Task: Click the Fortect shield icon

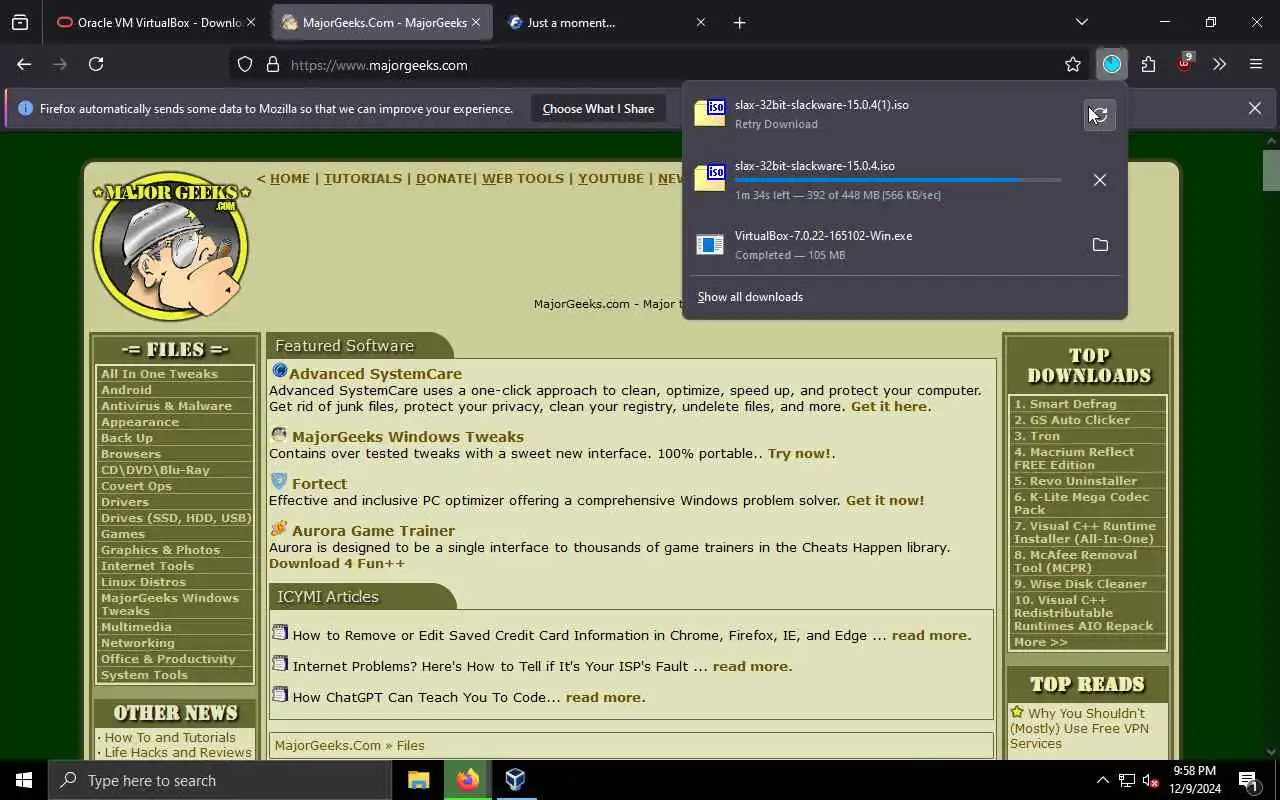Action: (x=279, y=481)
